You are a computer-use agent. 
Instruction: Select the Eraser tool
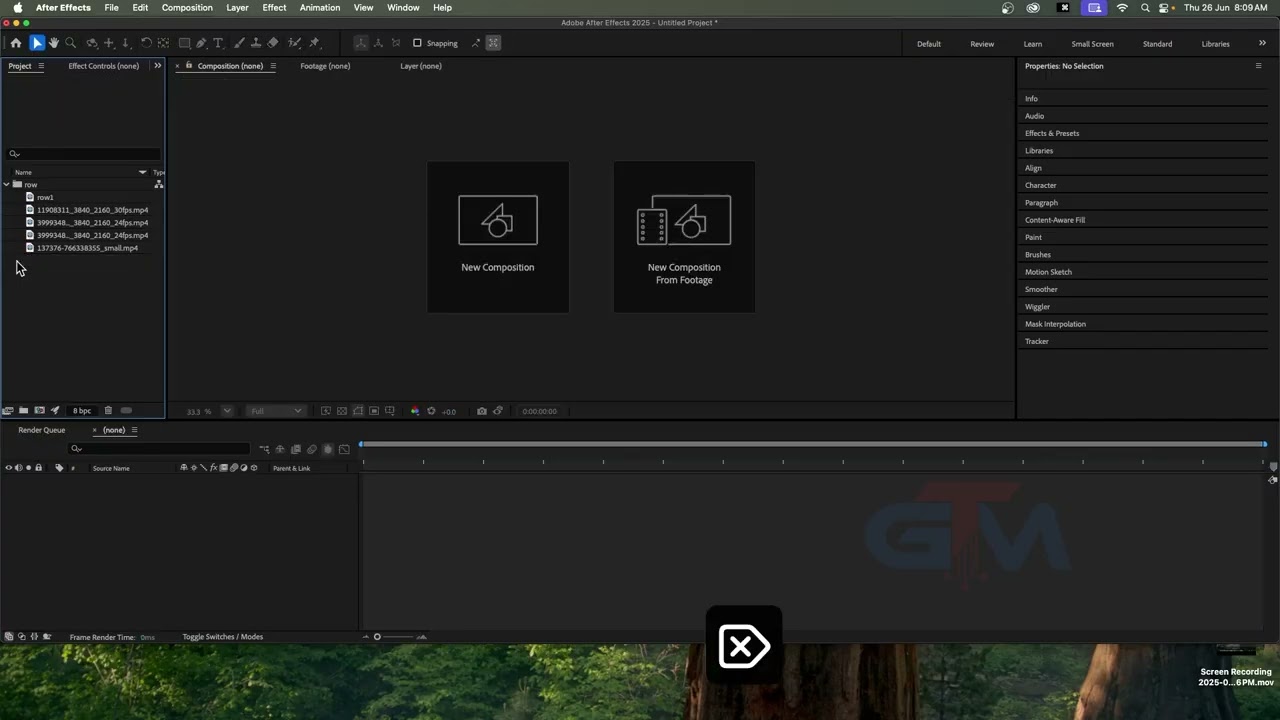point(273,43)
